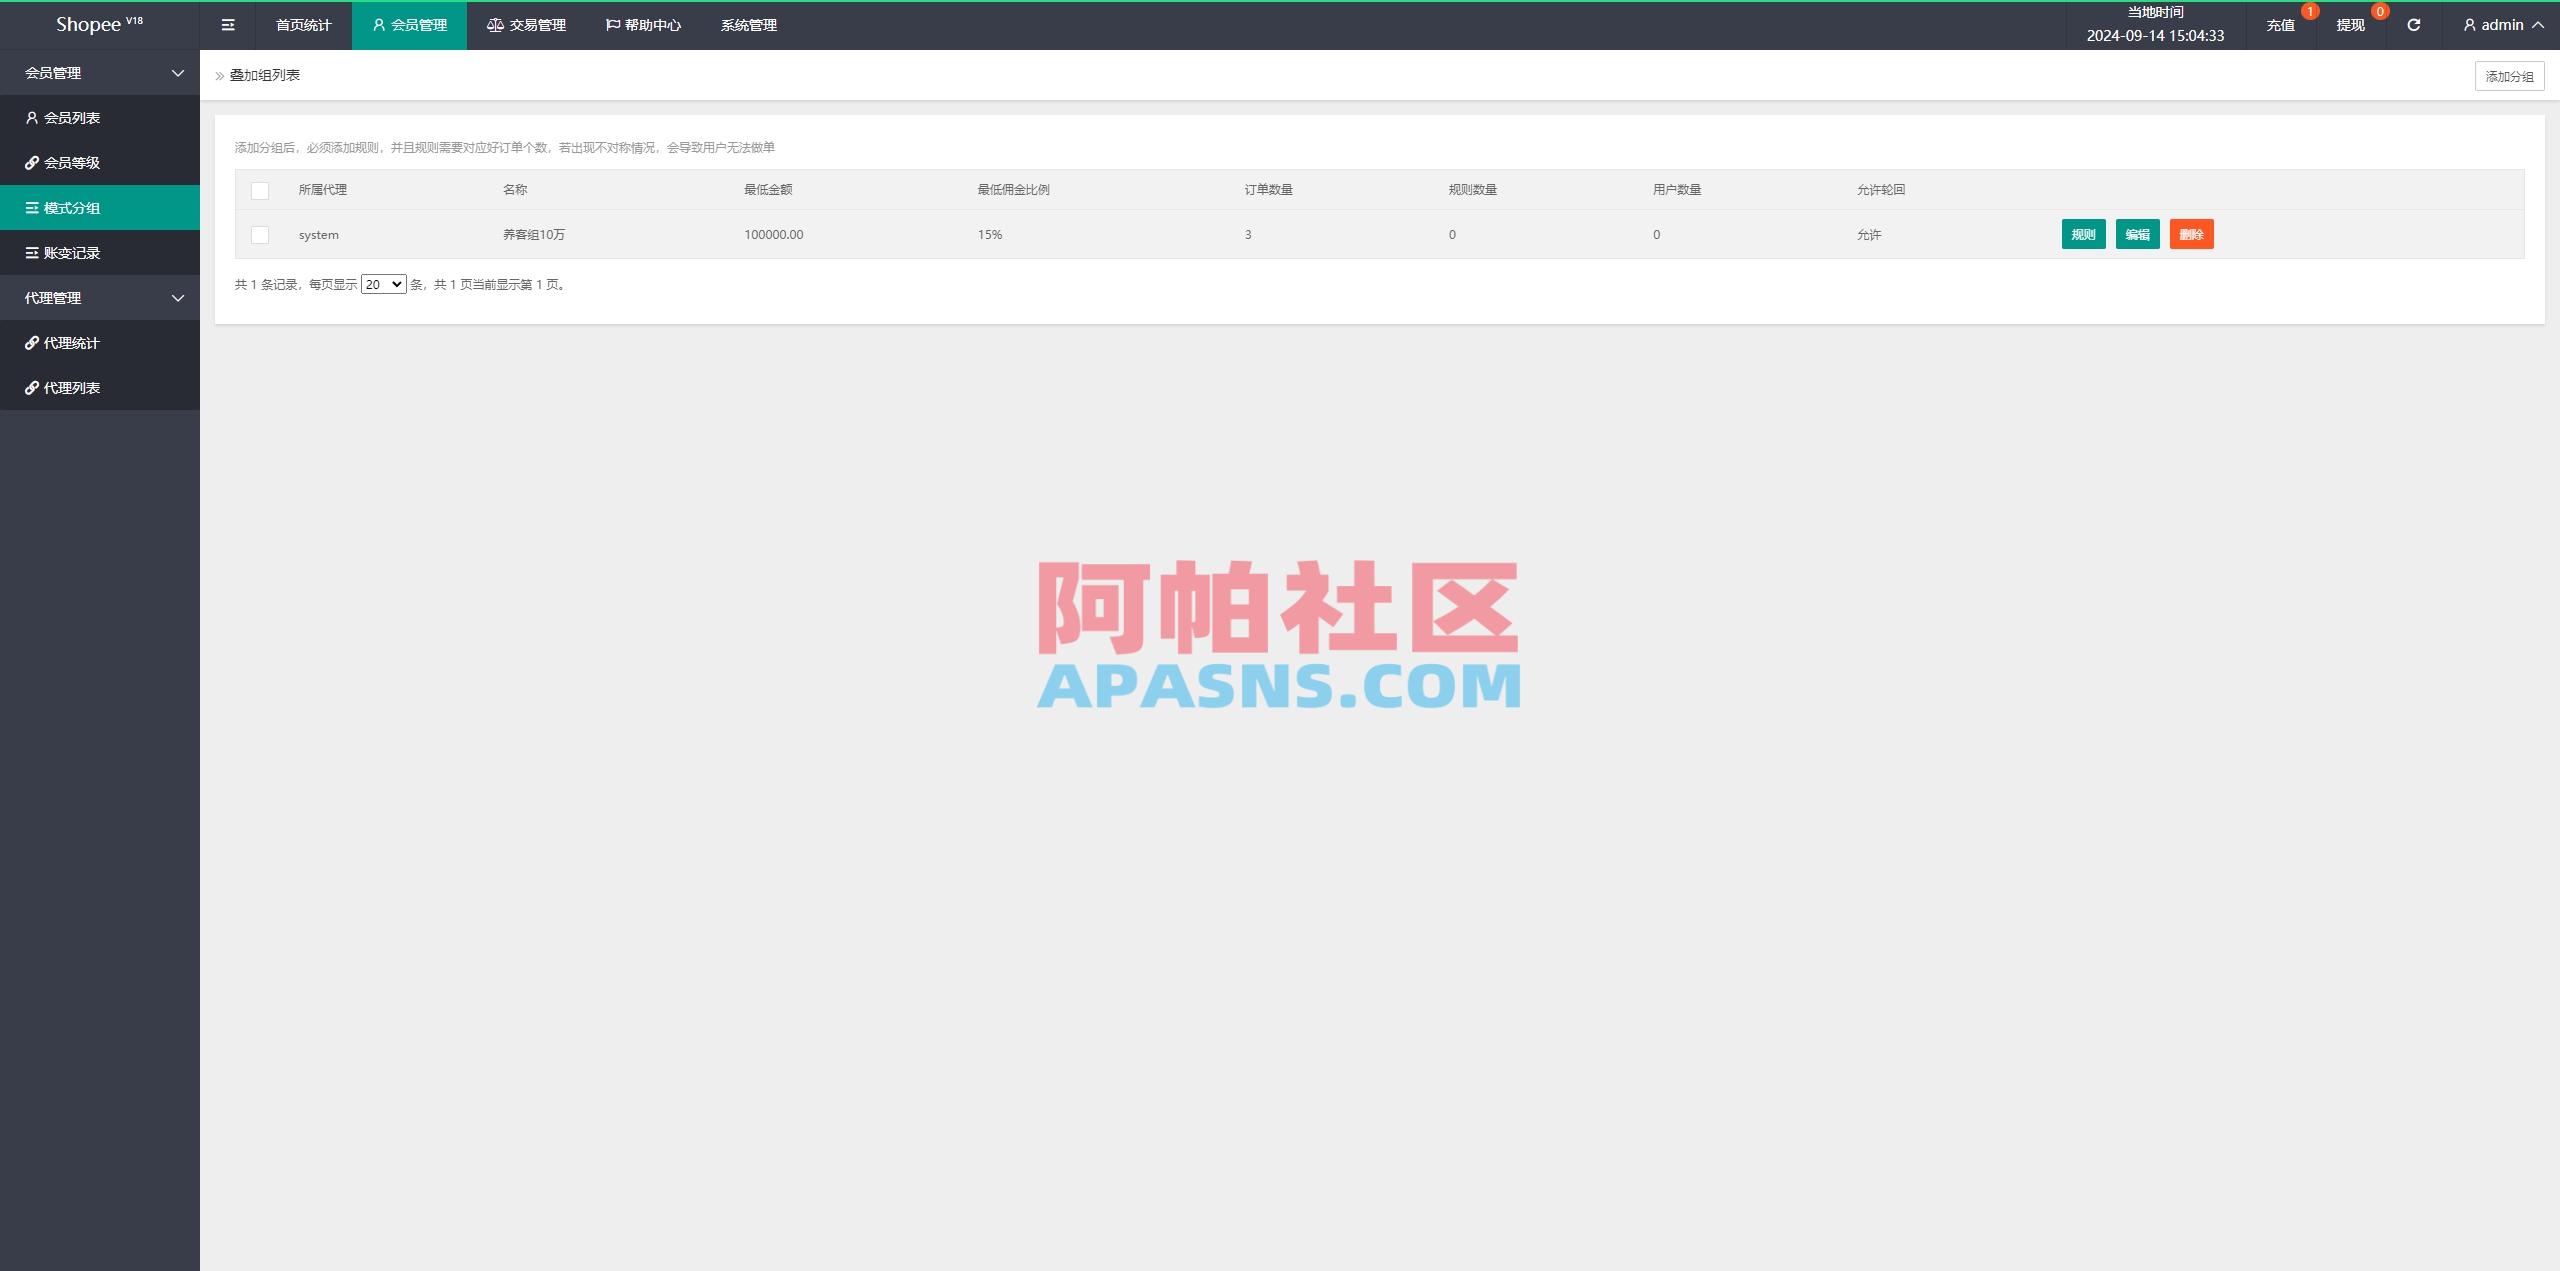Check the checkbox for the system row
2560x1271 pixels.
(261, 235)
